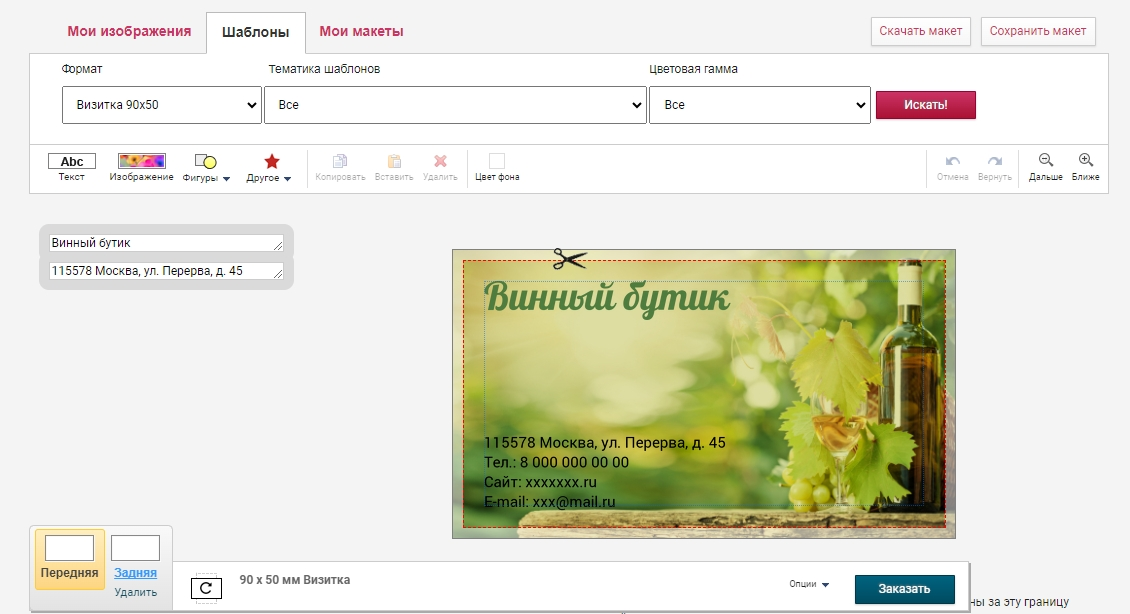Click the Изображение image tool icon
1130x614 pixels.
[x=141, y=162]
